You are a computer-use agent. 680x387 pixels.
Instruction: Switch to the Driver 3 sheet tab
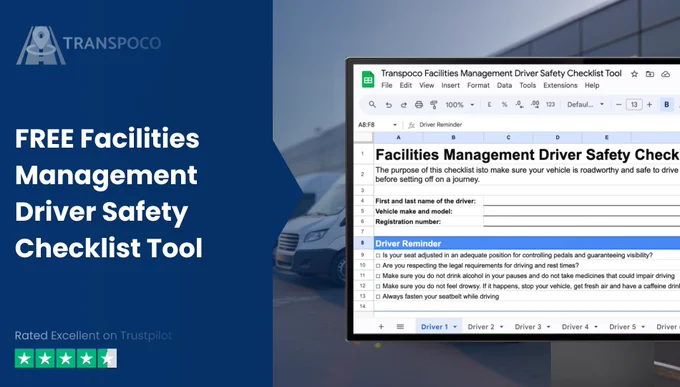pos(528,327)
